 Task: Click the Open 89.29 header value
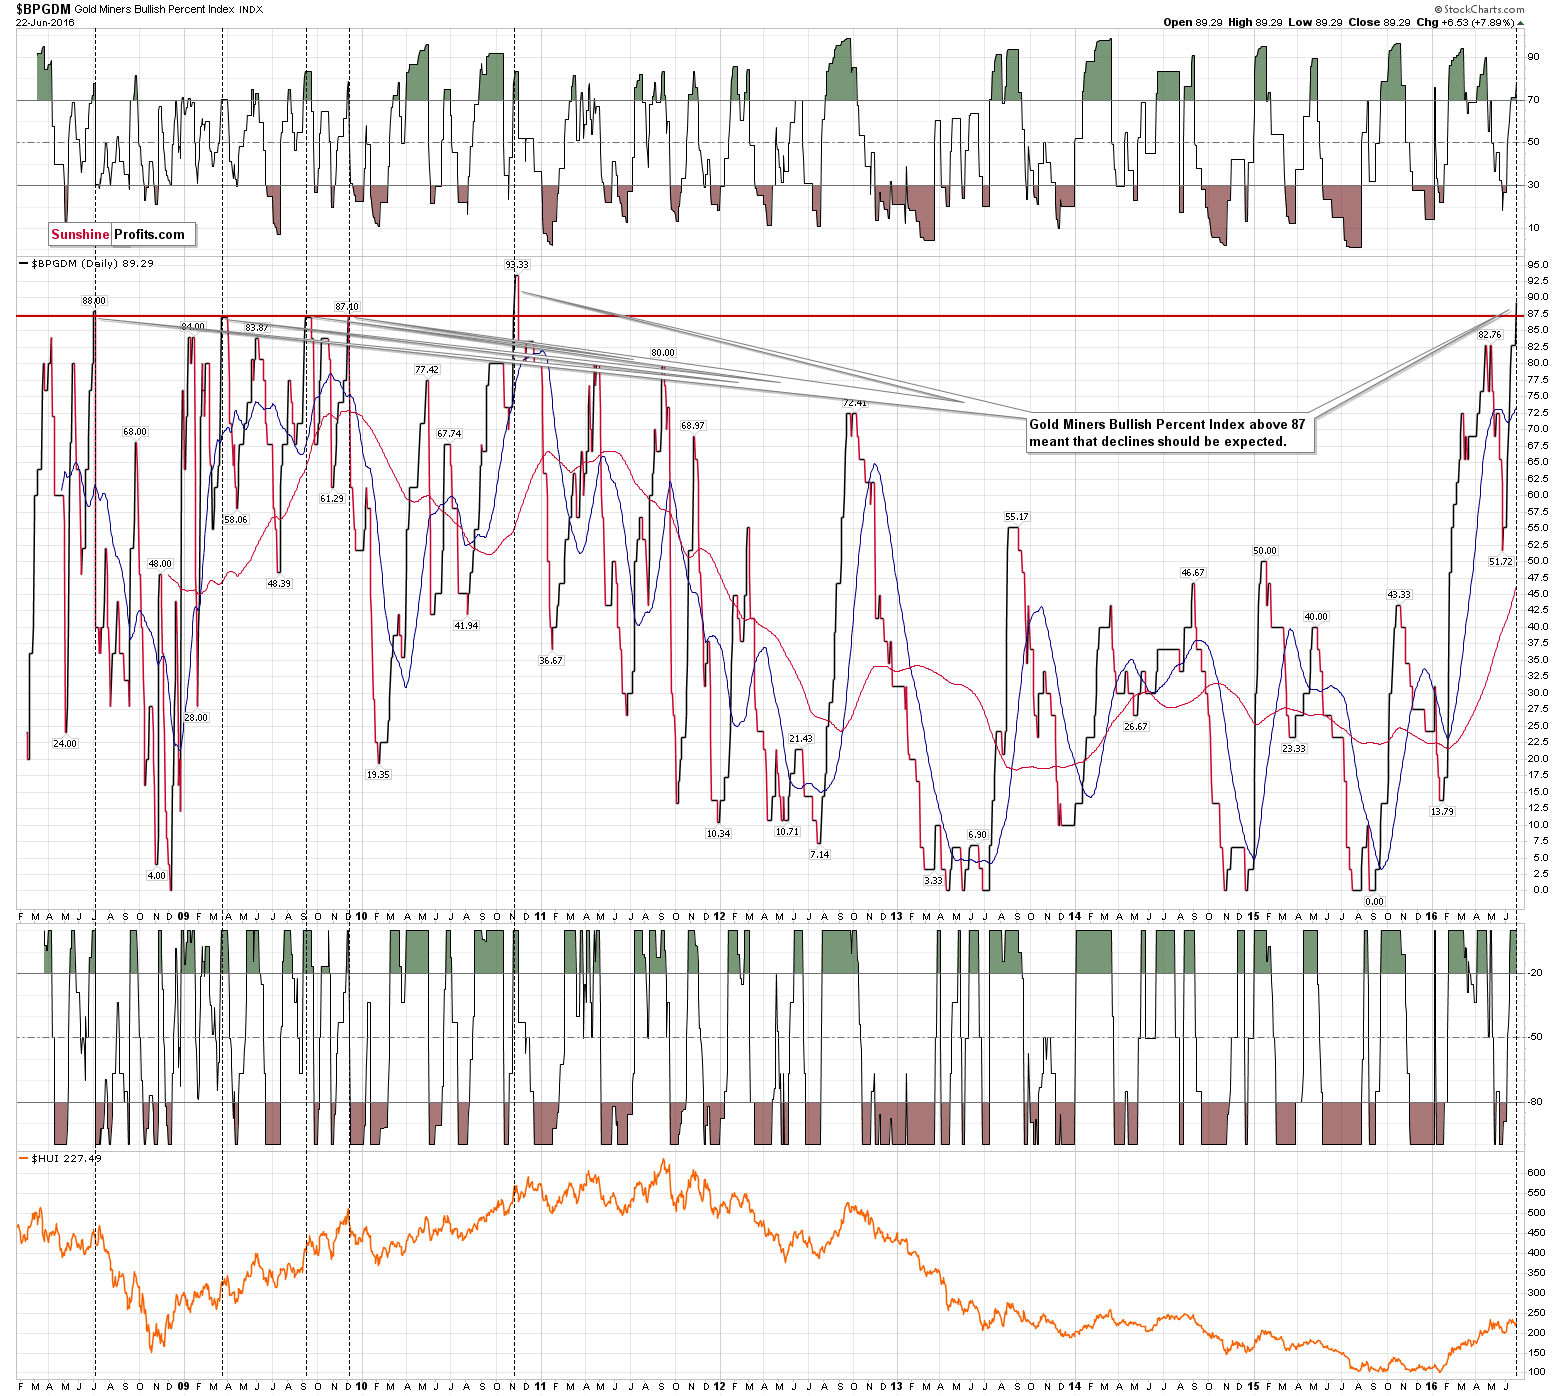click(1194, 22)
